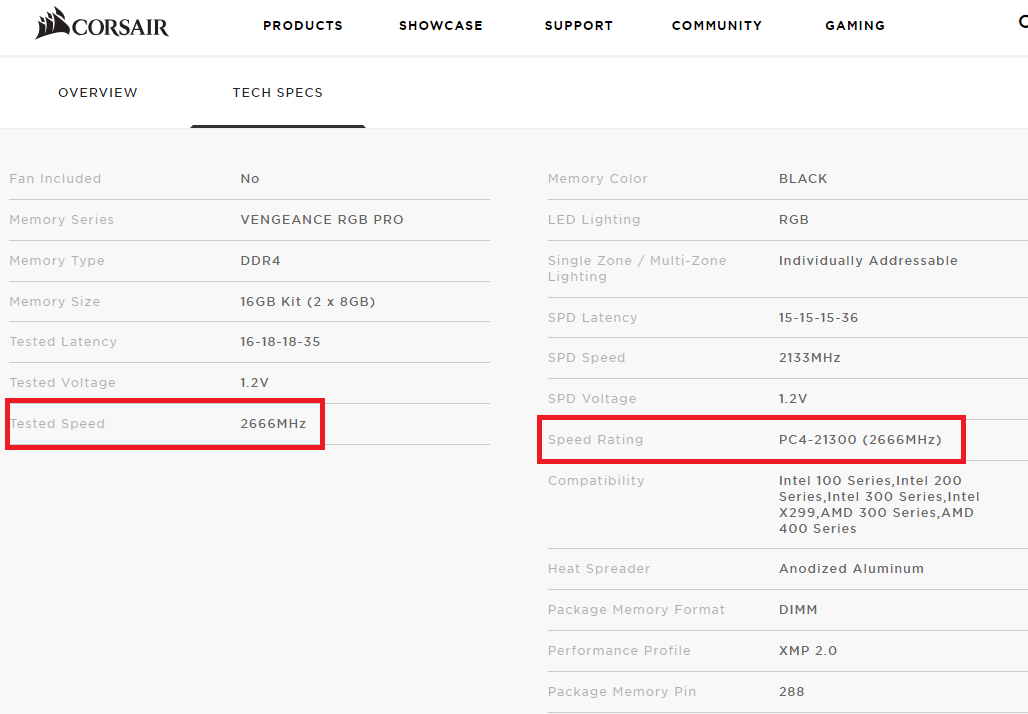Select the DIMM value

coord(798,610)
